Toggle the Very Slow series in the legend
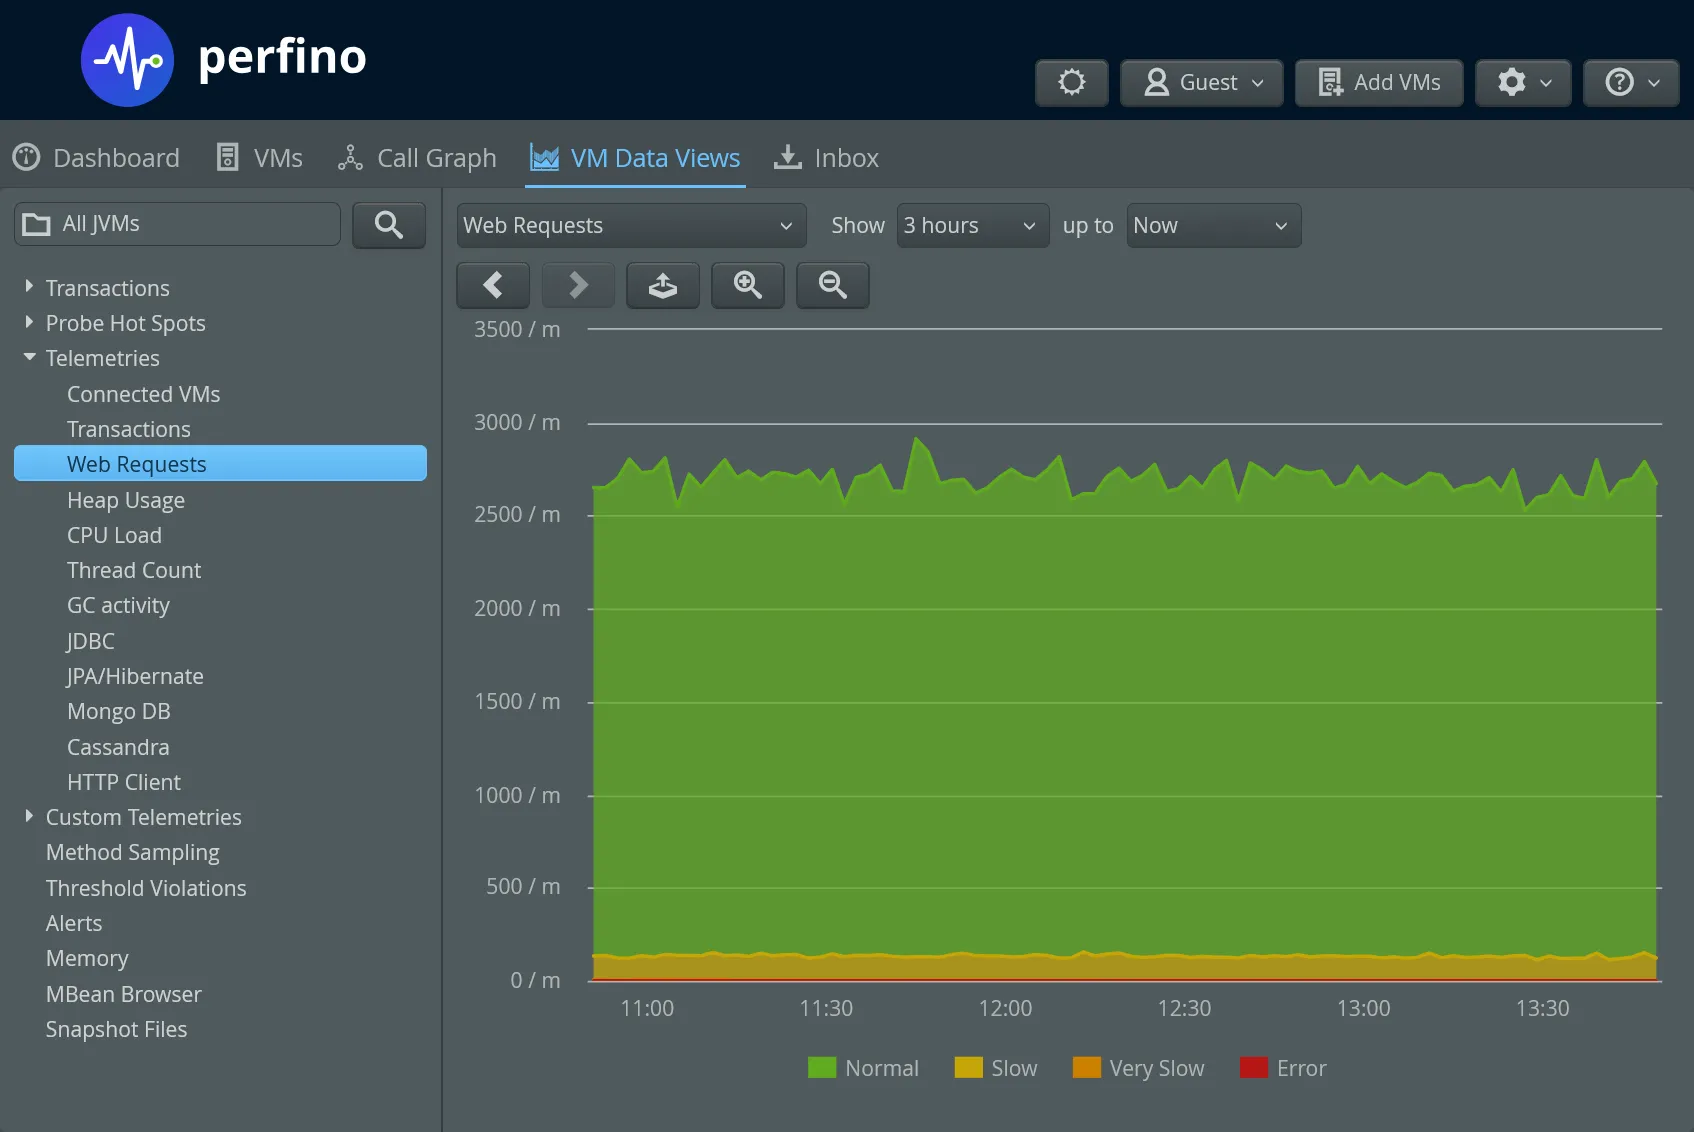The width and height of the screenshot is (1694, 1132). click(x=1138, y=1067)
